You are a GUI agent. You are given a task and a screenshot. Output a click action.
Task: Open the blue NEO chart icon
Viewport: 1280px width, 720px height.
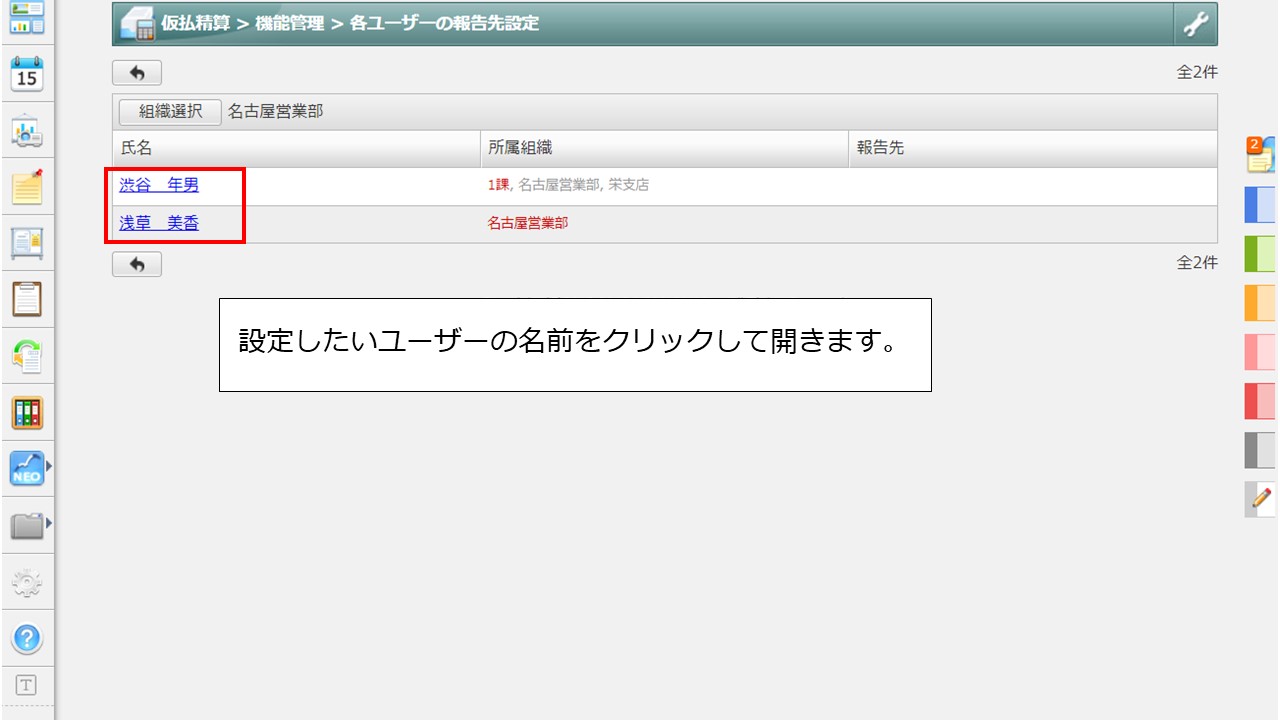(x=26, y=468)
